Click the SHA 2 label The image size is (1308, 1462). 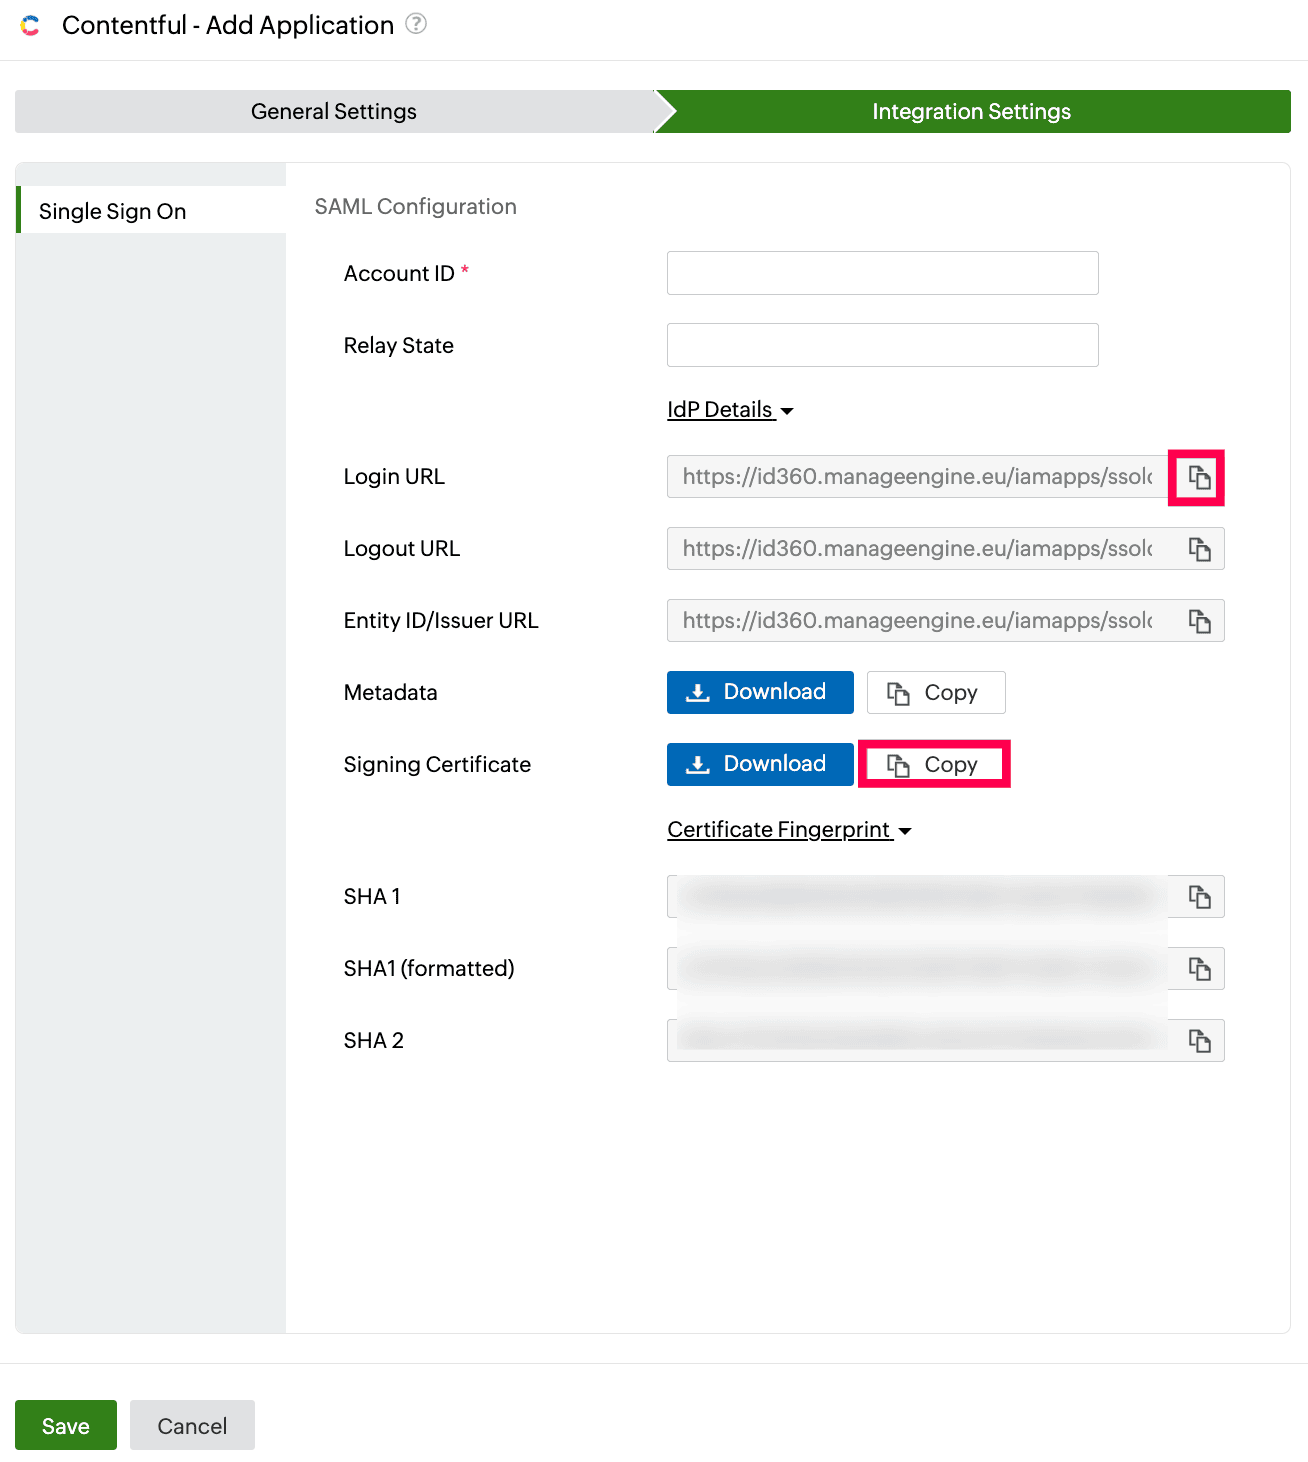coord(374,1041)
